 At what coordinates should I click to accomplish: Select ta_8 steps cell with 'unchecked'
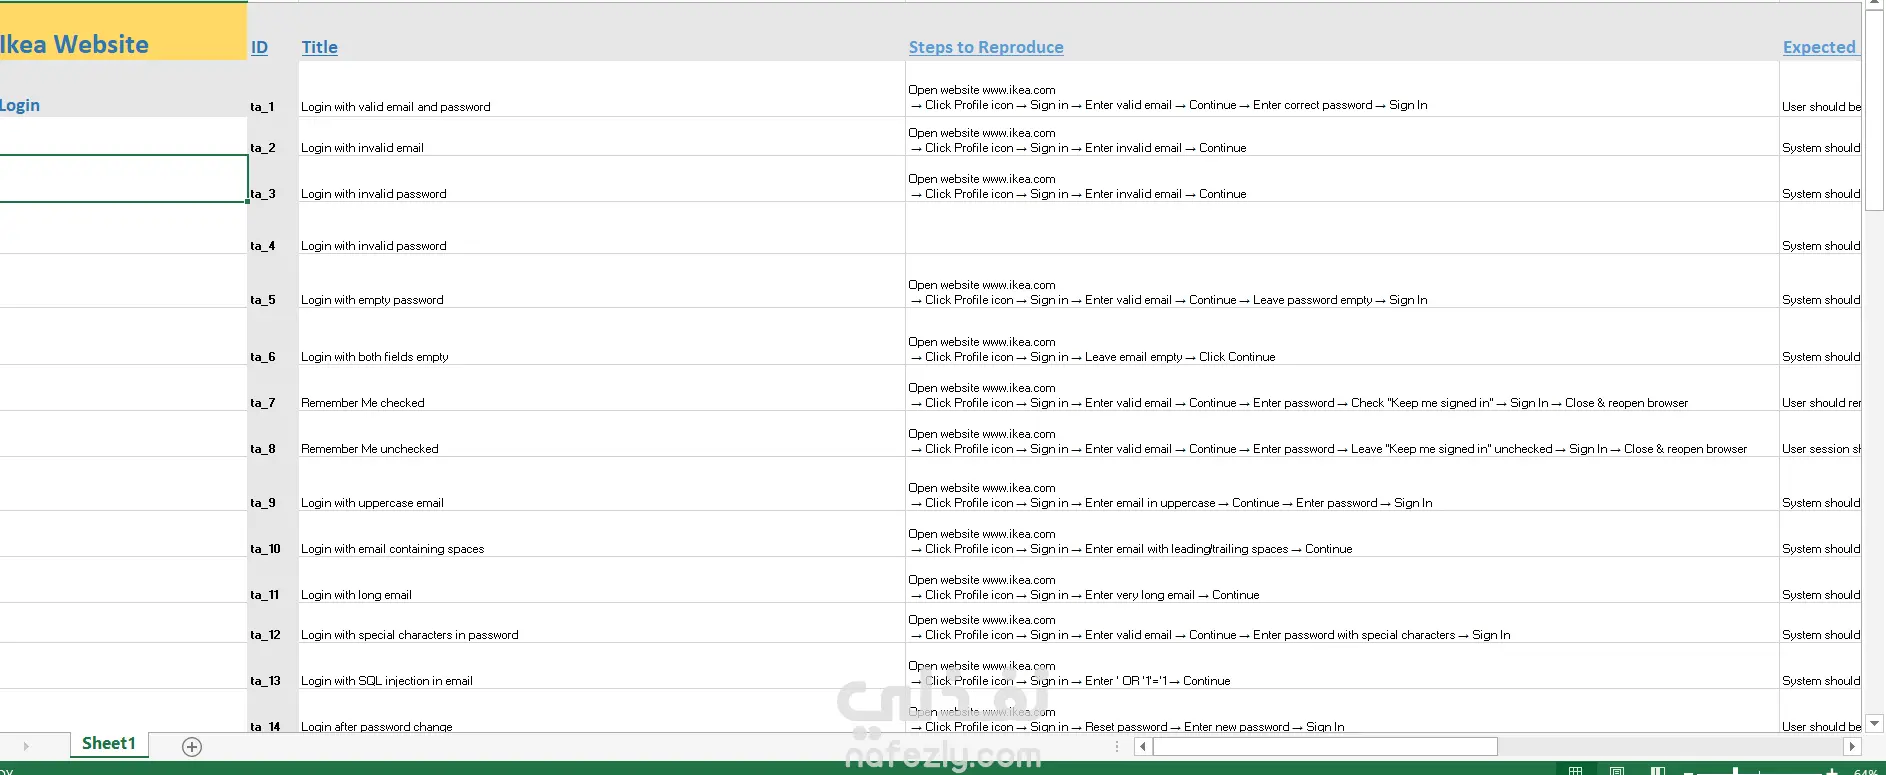point(1342,434)
